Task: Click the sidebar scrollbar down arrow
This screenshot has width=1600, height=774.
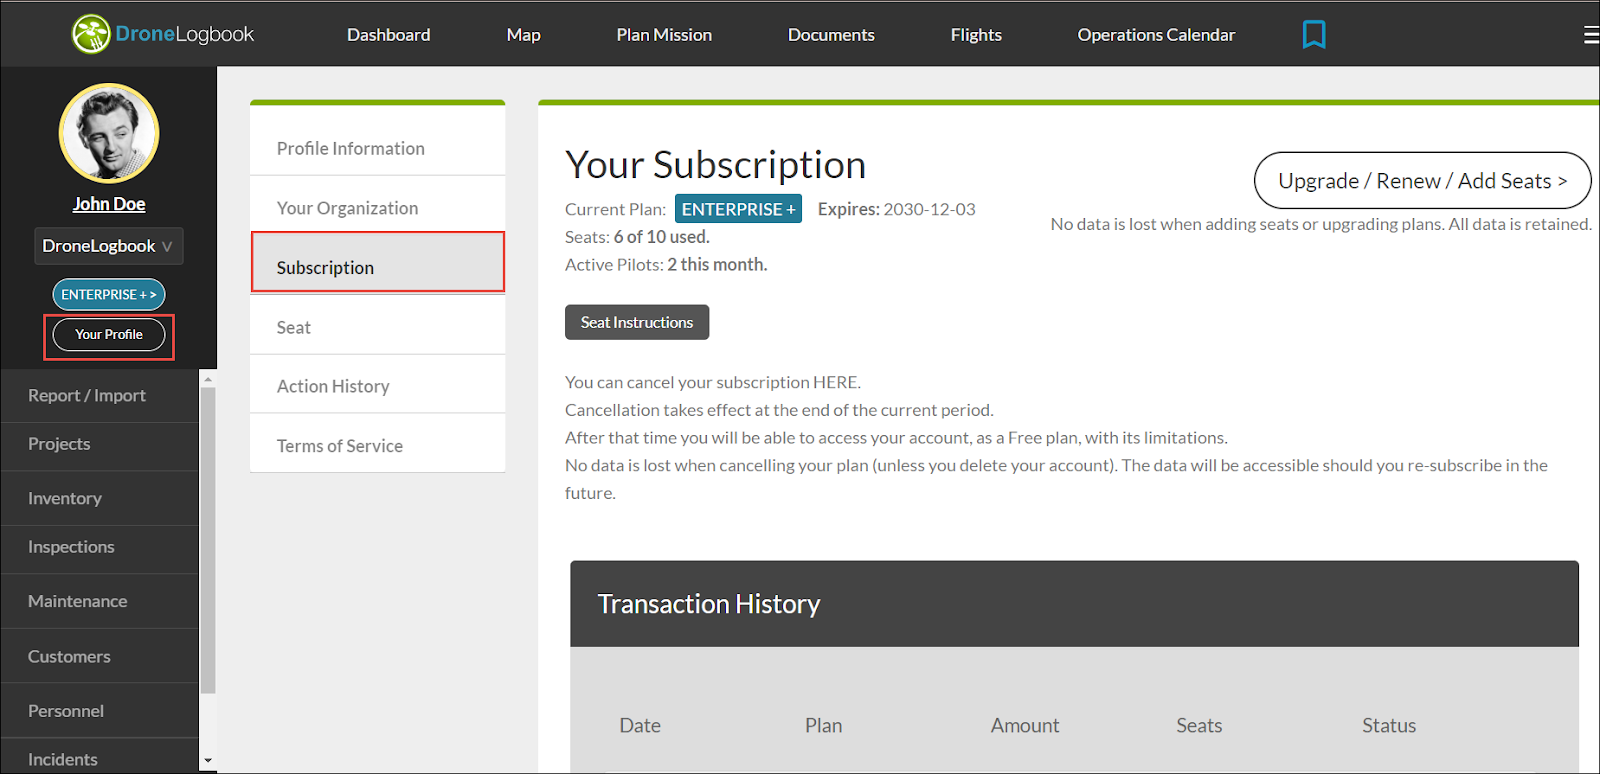Action: click(208, 761)
